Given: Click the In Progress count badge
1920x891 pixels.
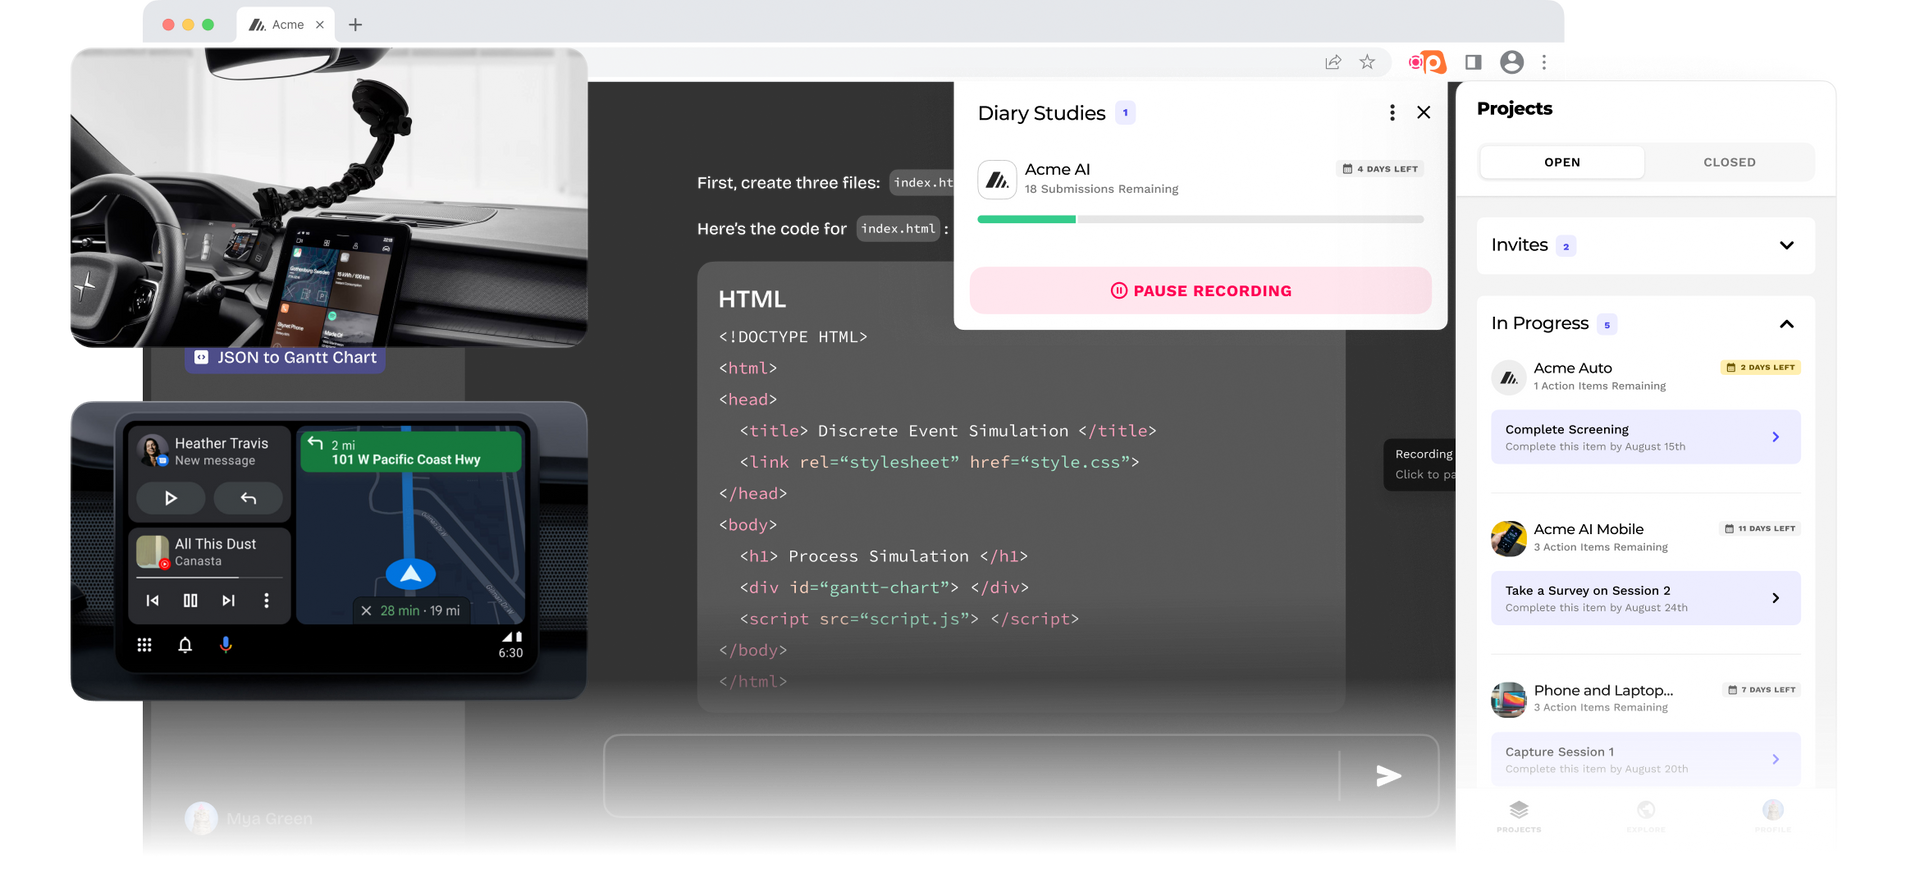Looking at the screenshot, I should tap(1607, 324).
